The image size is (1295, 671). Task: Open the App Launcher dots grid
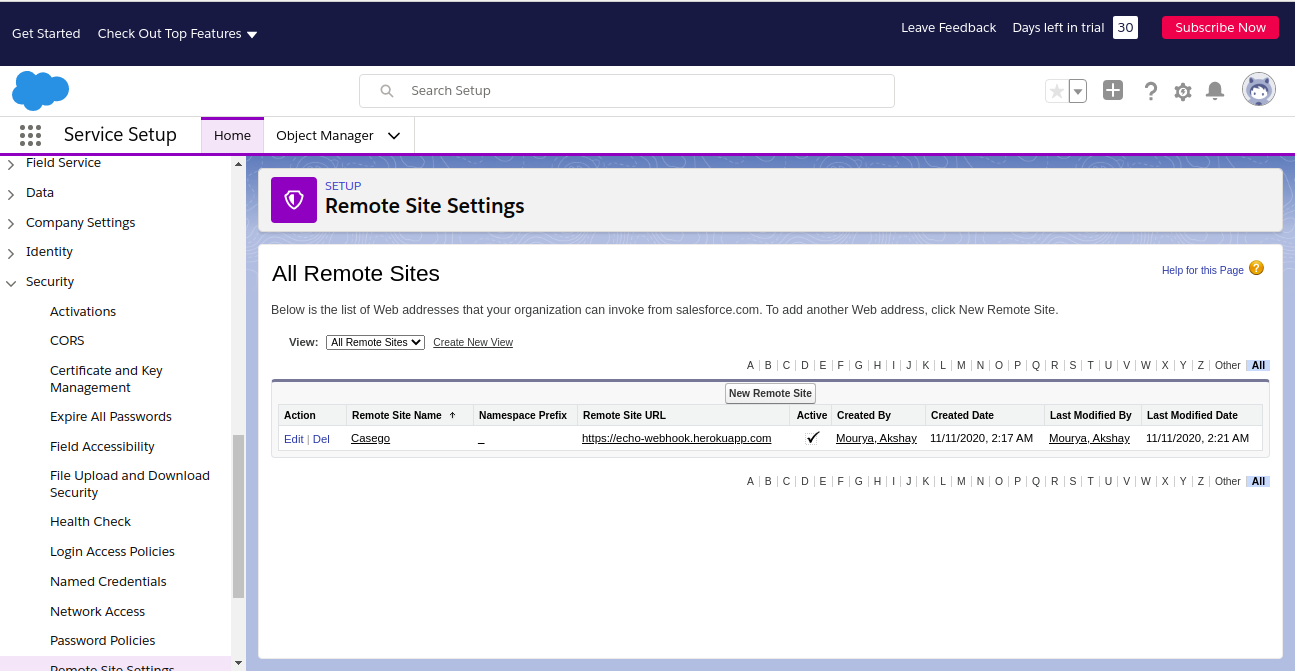click(30, 135)
